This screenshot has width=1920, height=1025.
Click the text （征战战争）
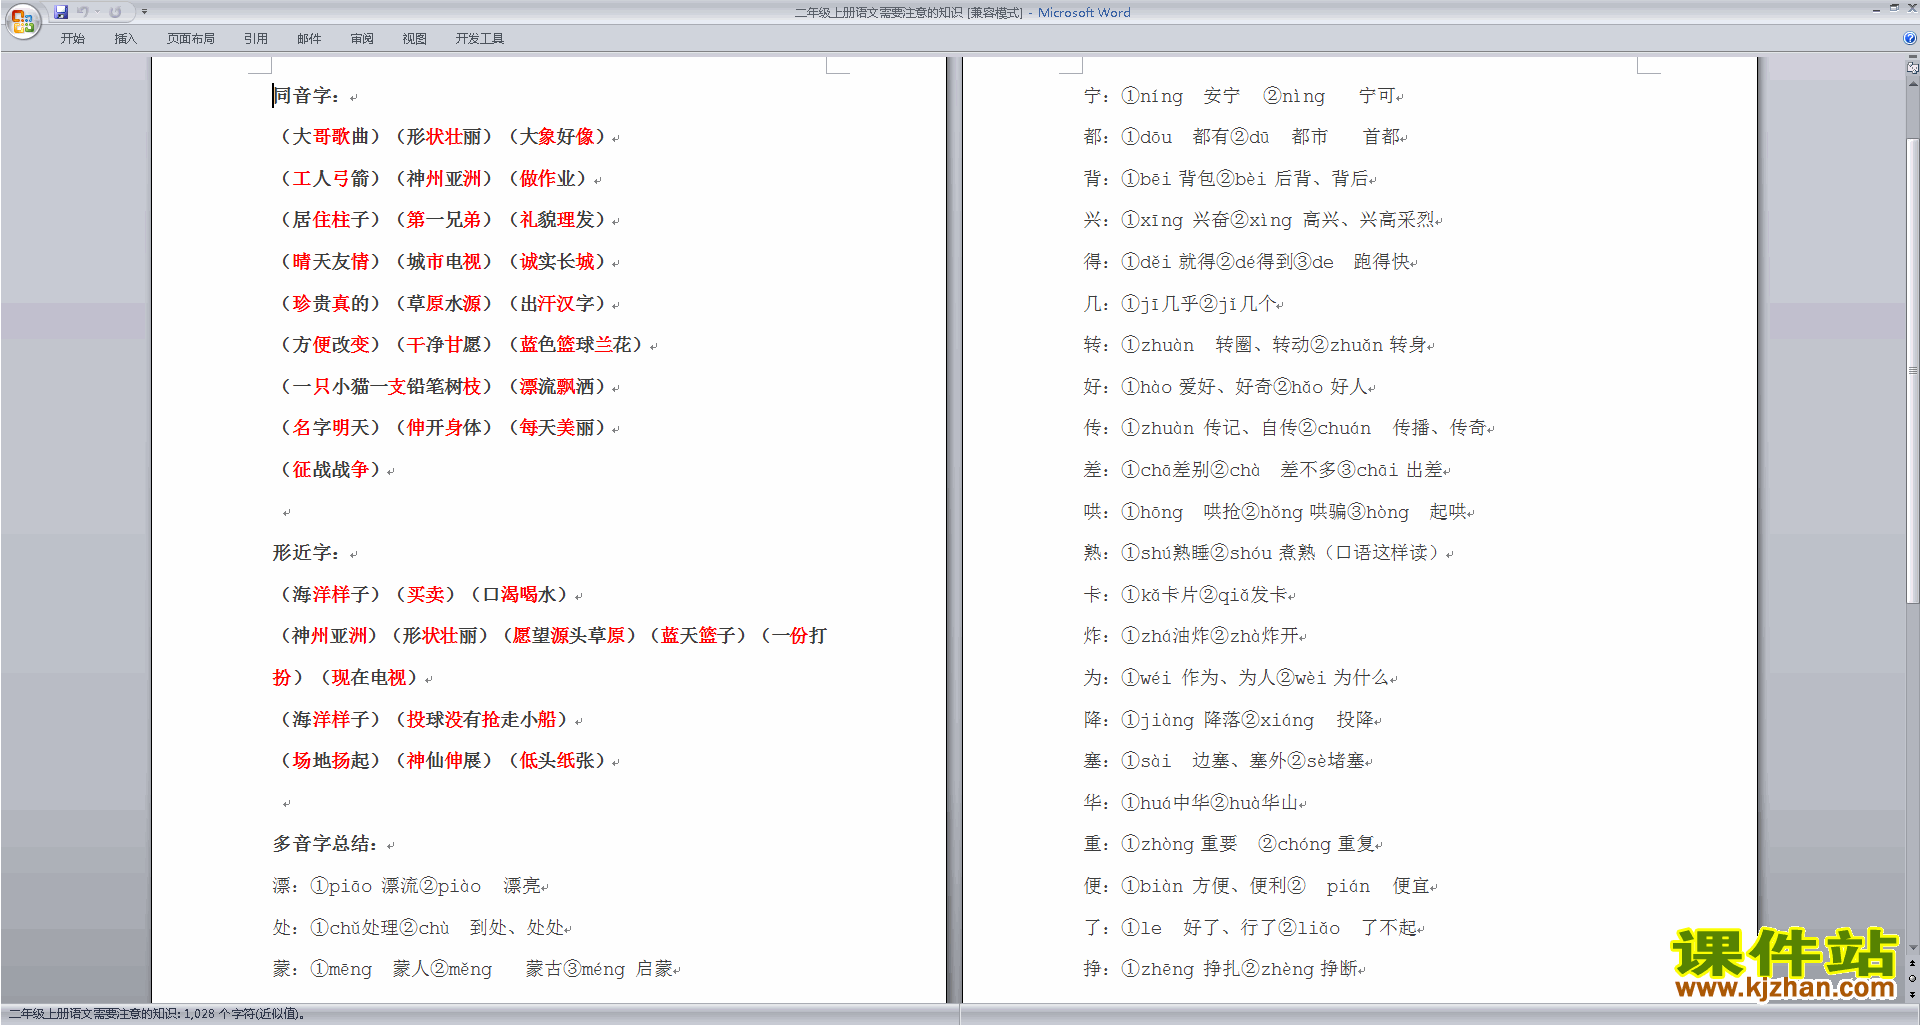pyautogui.click(x=330, y=470)
